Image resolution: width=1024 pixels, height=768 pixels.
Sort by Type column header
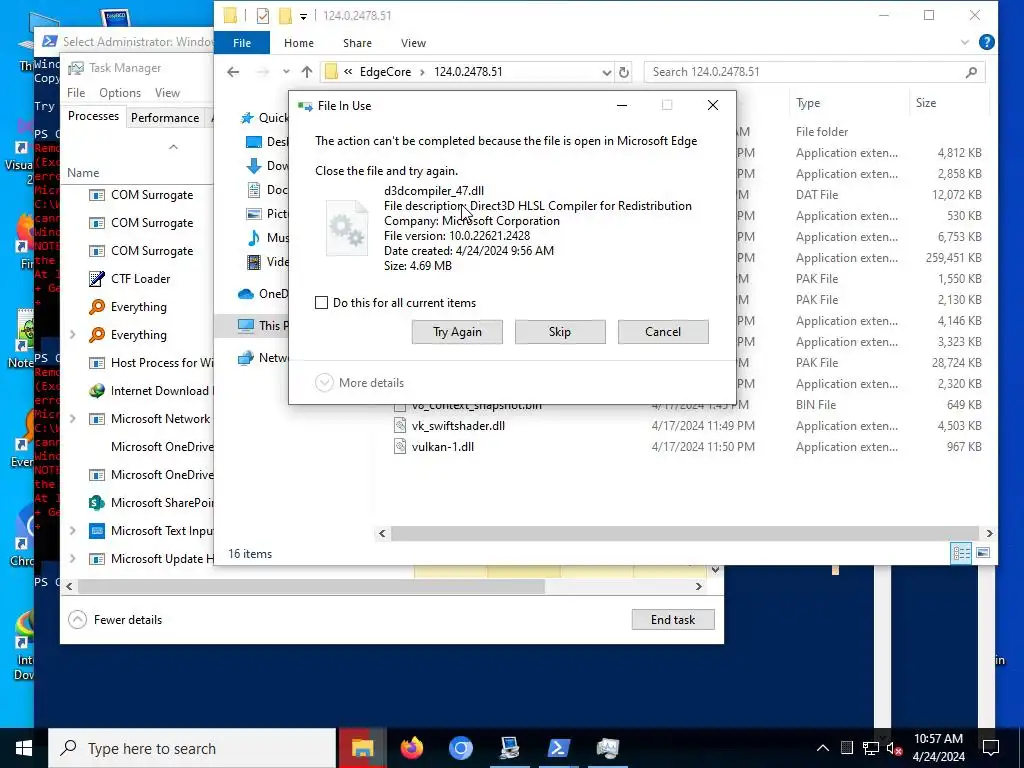click(x=808, y=103)
